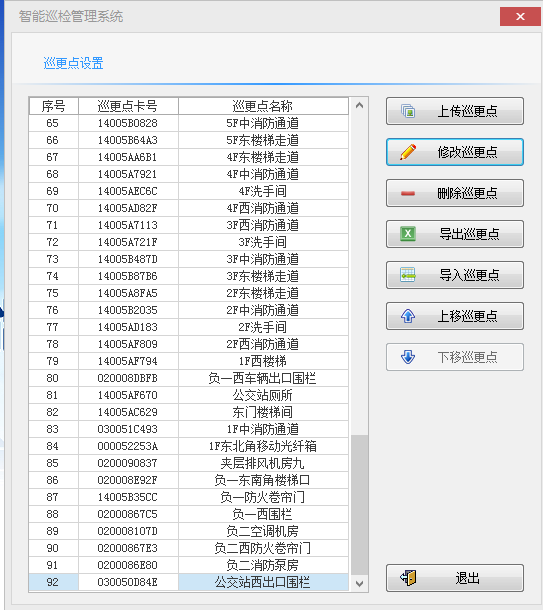This screenshot has width=543, height=610.
Task: Click the scroll up arrow of the list
Action: 359,105
